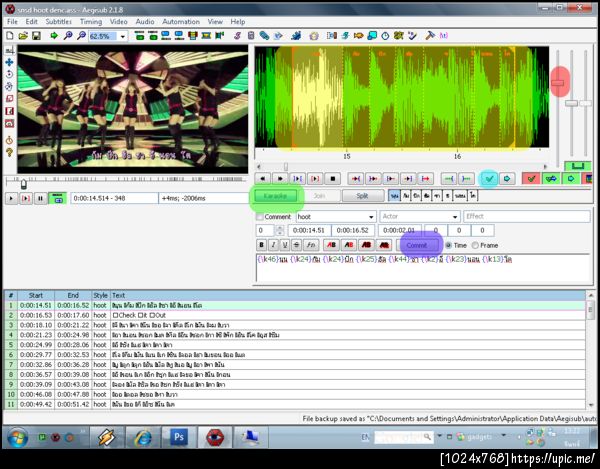
Task: Toggle realtime video update clock icon
Action: click(9, 140)
